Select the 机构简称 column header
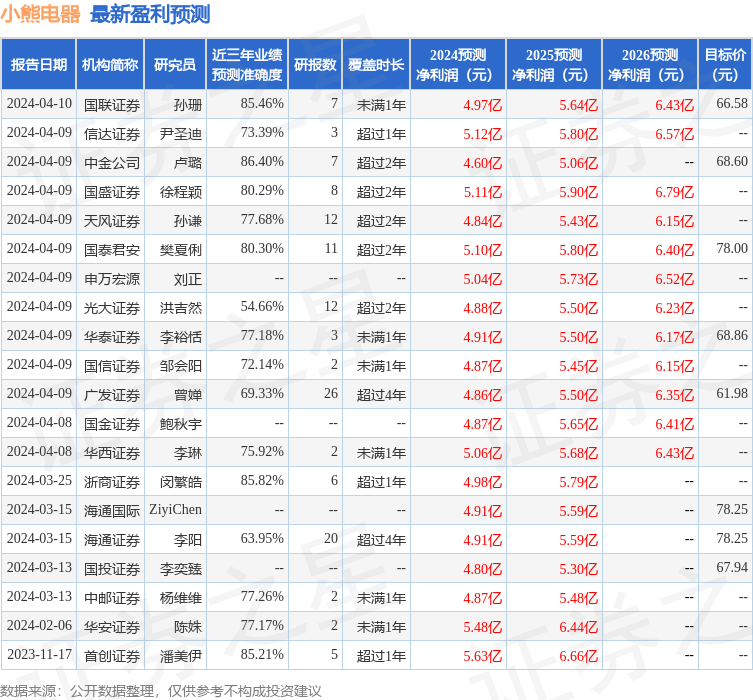This screenshot has height=700, width=753. [x=110, y=64]
